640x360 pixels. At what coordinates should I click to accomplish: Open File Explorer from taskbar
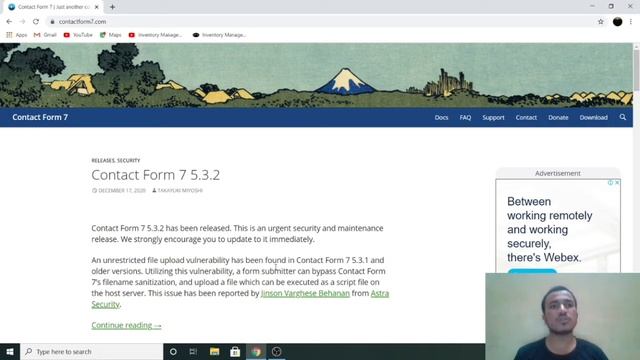click(x=214, y=351)
